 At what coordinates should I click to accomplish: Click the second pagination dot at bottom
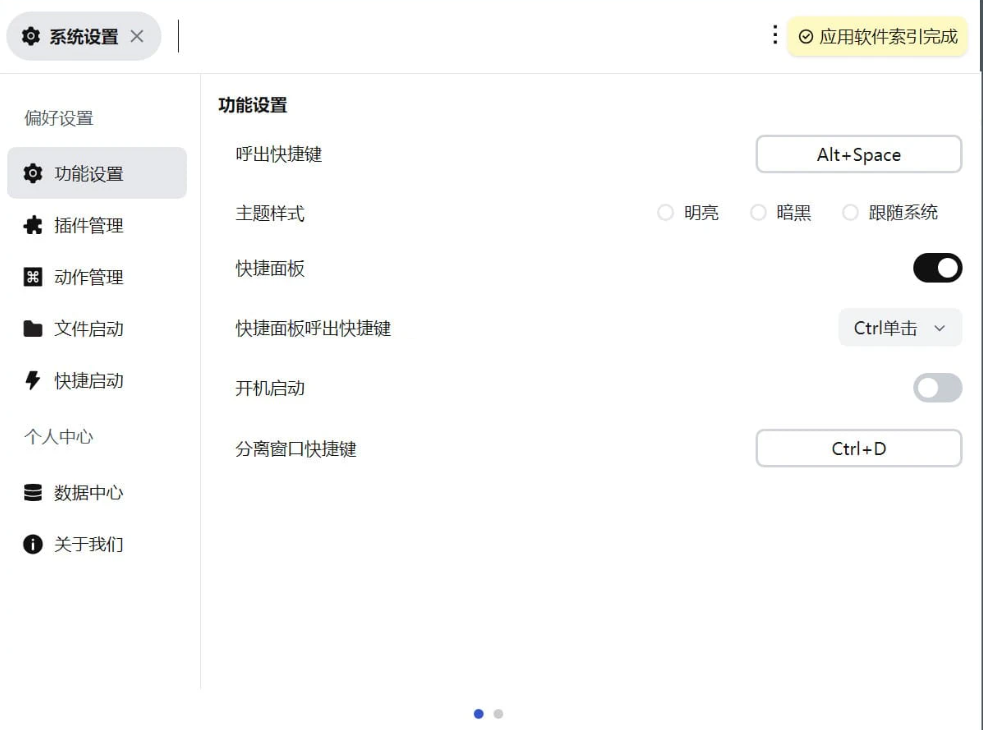click(499, 713)
